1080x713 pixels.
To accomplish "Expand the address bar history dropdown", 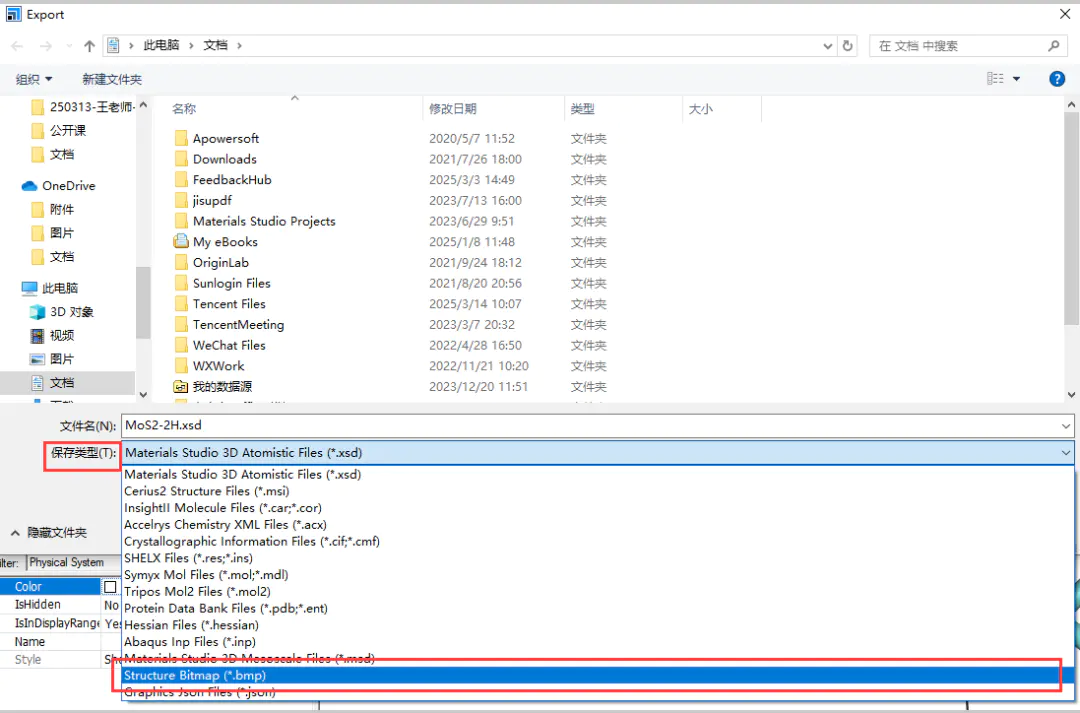I will pos(828,46).
